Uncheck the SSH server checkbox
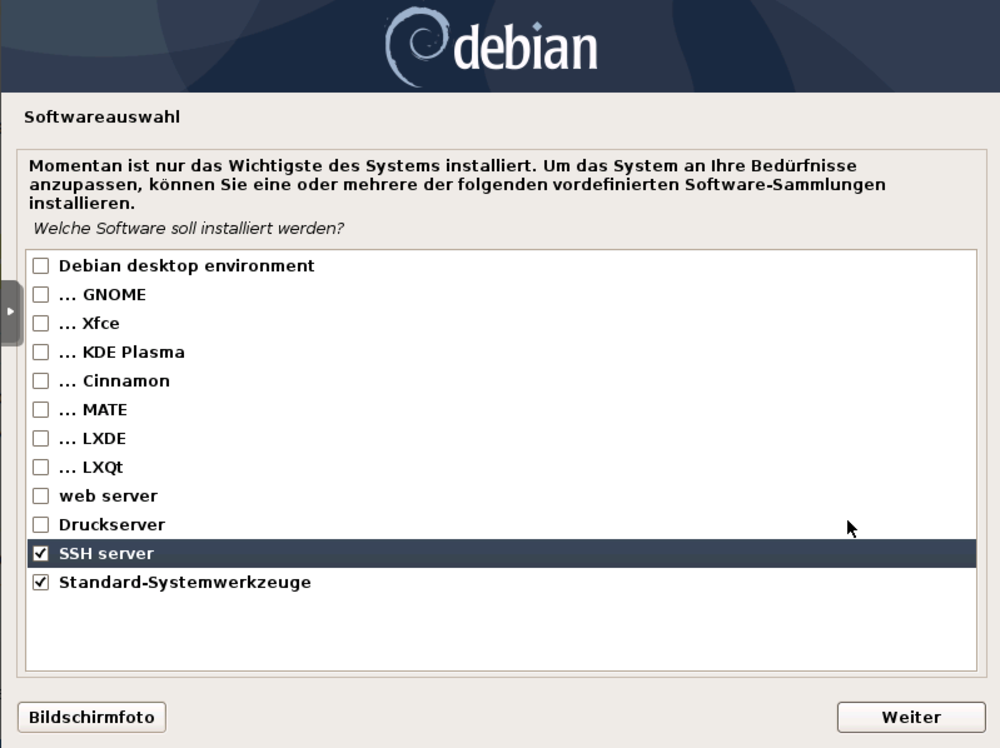This screenshot has height=748, width=1000. [x=41, y=554]
